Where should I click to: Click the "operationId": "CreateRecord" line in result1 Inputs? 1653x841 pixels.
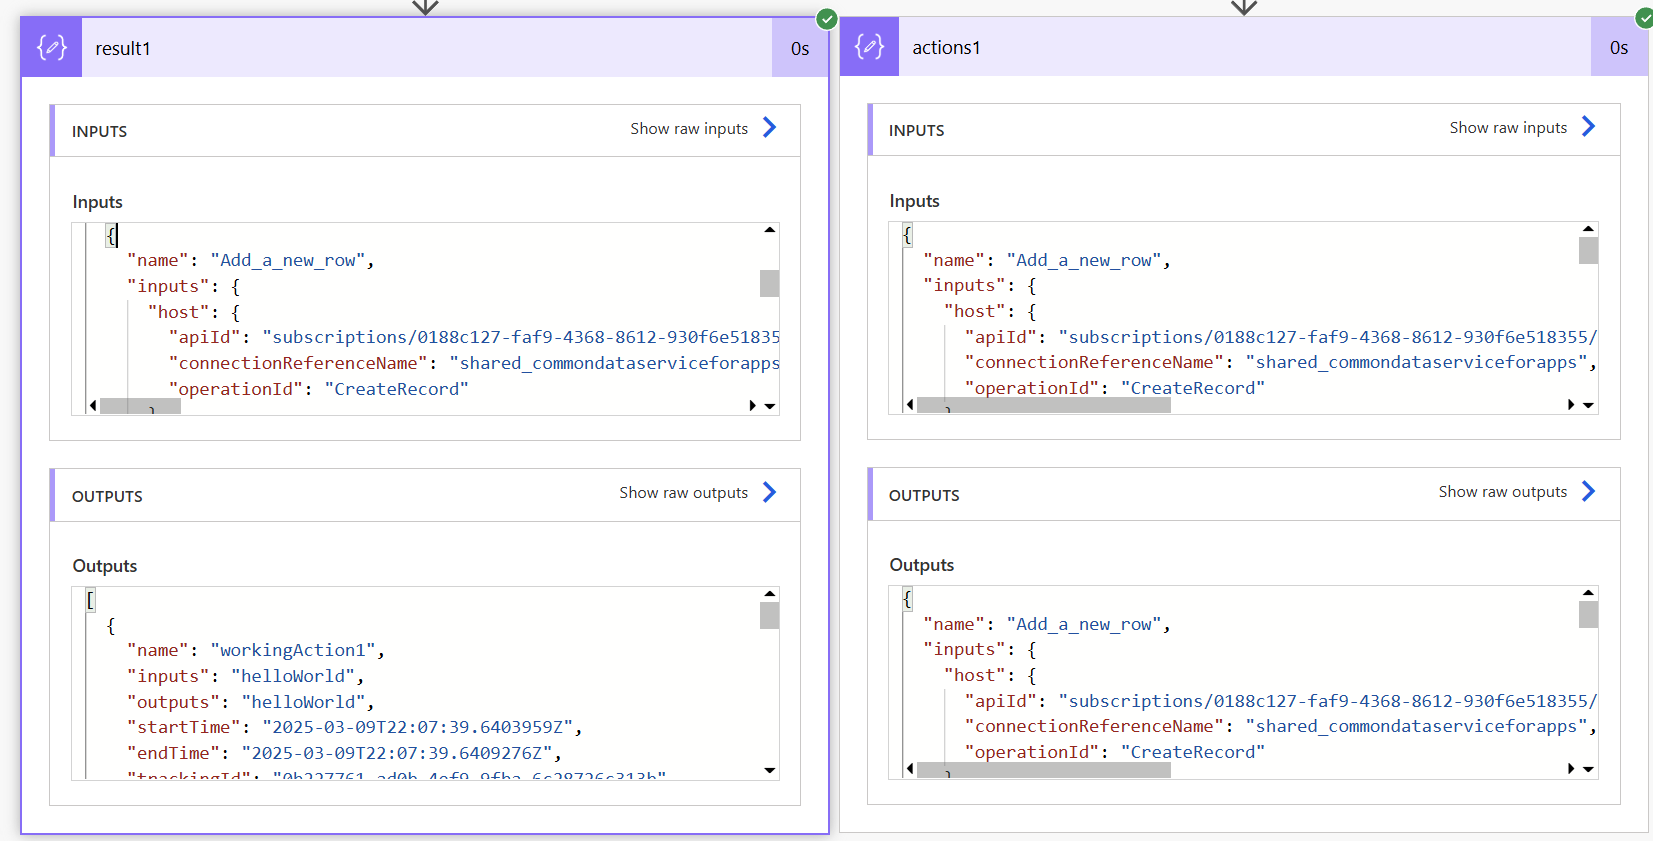tap(318, 389)
